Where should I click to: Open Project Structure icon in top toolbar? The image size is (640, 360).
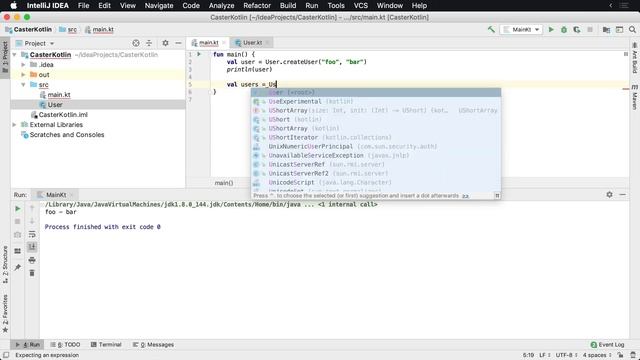tap(606, 29)
